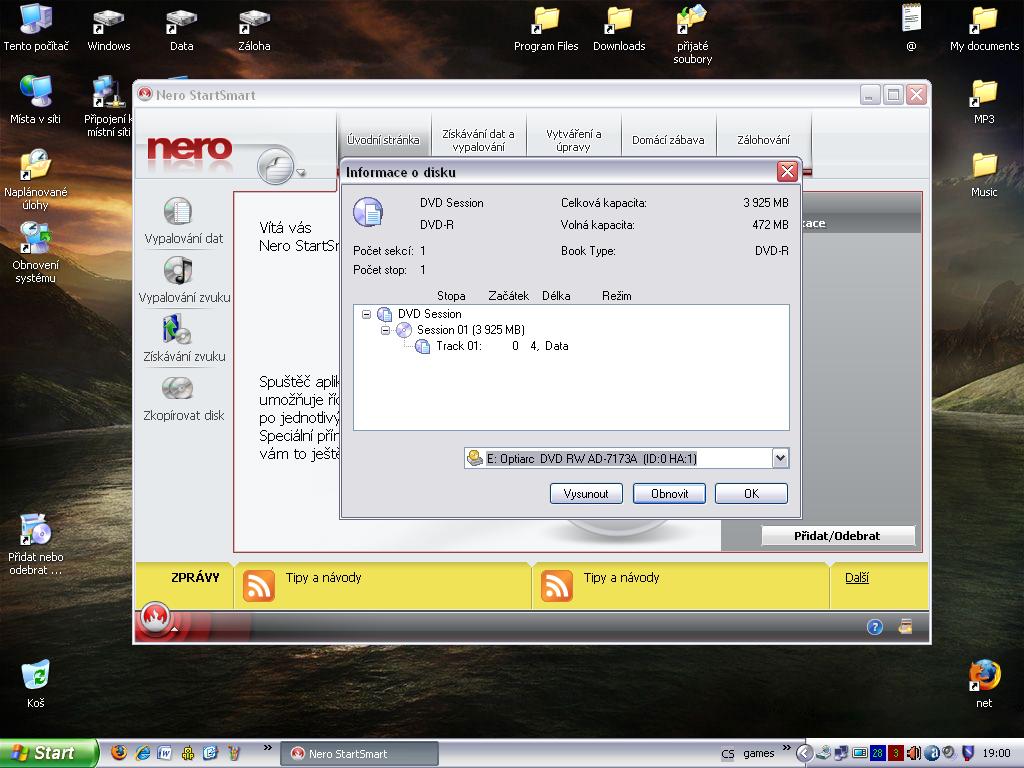Click the 19:00 taskbar clock
The image size is (1024, 768).
(997, 753)
